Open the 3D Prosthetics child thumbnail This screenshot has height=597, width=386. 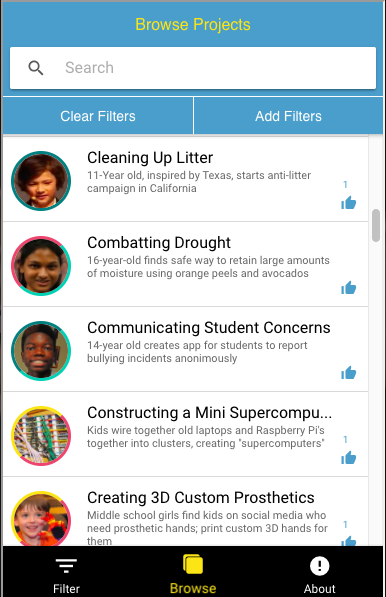[x=41, y=519]
